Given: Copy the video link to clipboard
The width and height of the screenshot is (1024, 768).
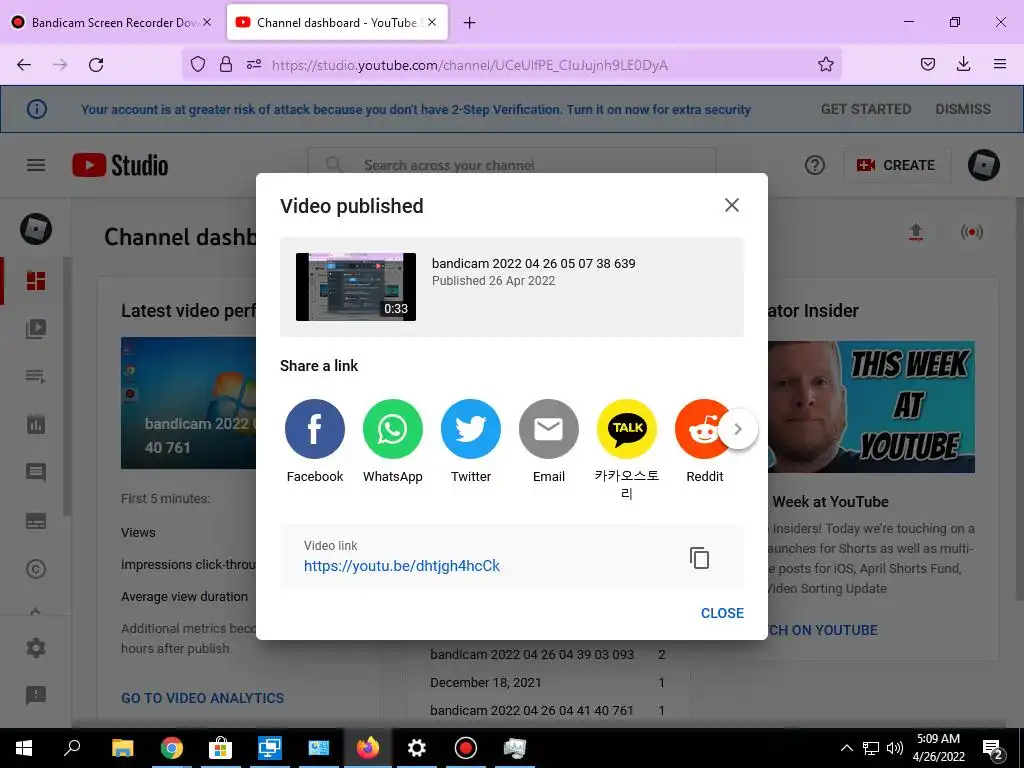Looking at the screenshot, I should (x=699, y=558).
